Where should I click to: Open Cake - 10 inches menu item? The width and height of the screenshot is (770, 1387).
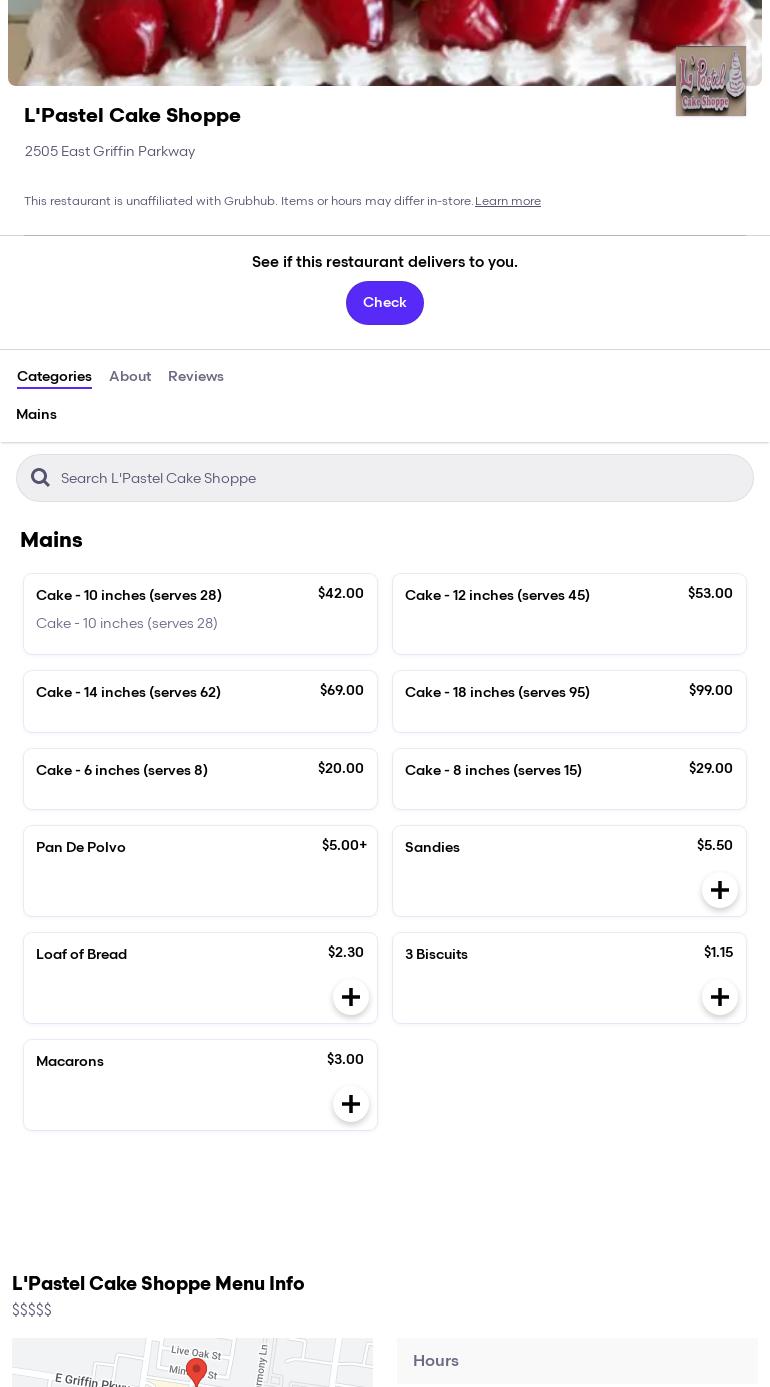pos(200,614)
